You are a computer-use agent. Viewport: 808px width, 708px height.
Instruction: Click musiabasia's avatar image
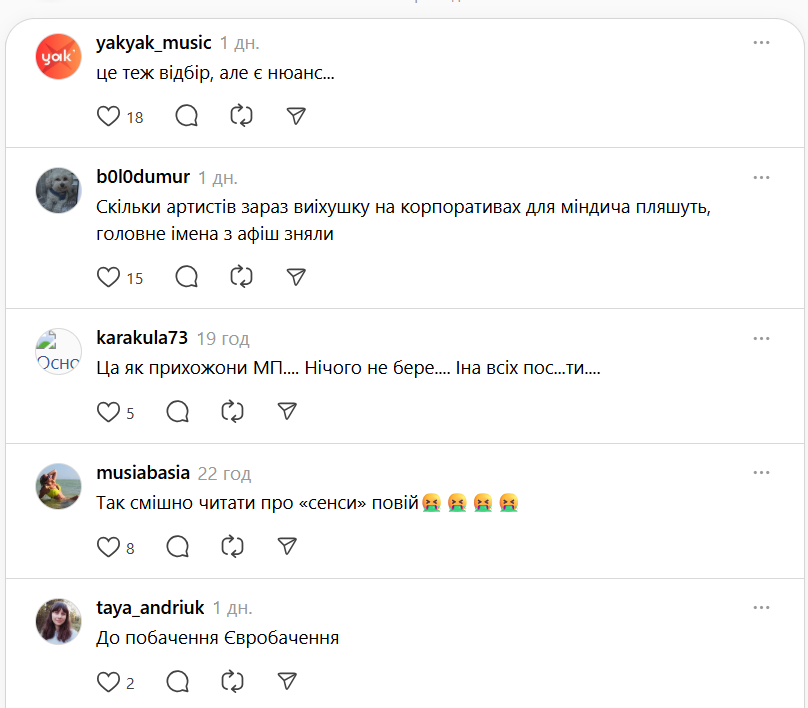58,486
